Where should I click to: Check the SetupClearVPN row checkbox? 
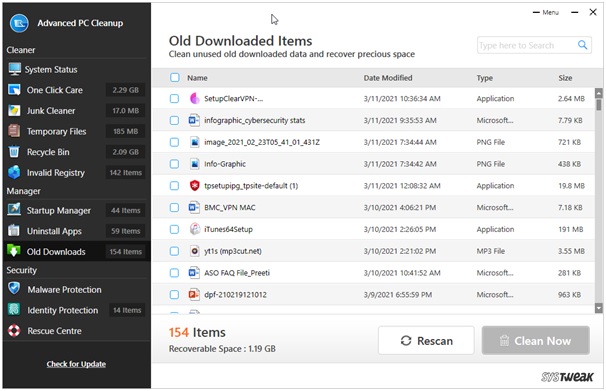pos(174,99)
